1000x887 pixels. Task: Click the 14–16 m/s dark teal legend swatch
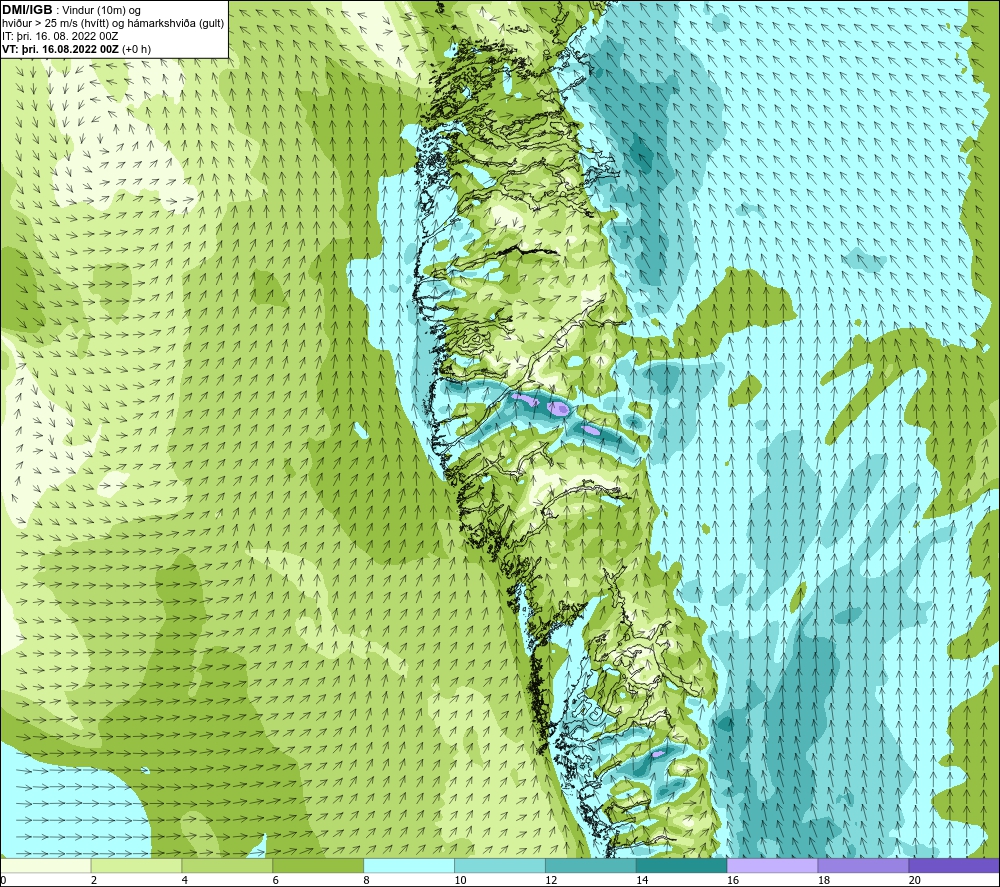pos(682,865)
